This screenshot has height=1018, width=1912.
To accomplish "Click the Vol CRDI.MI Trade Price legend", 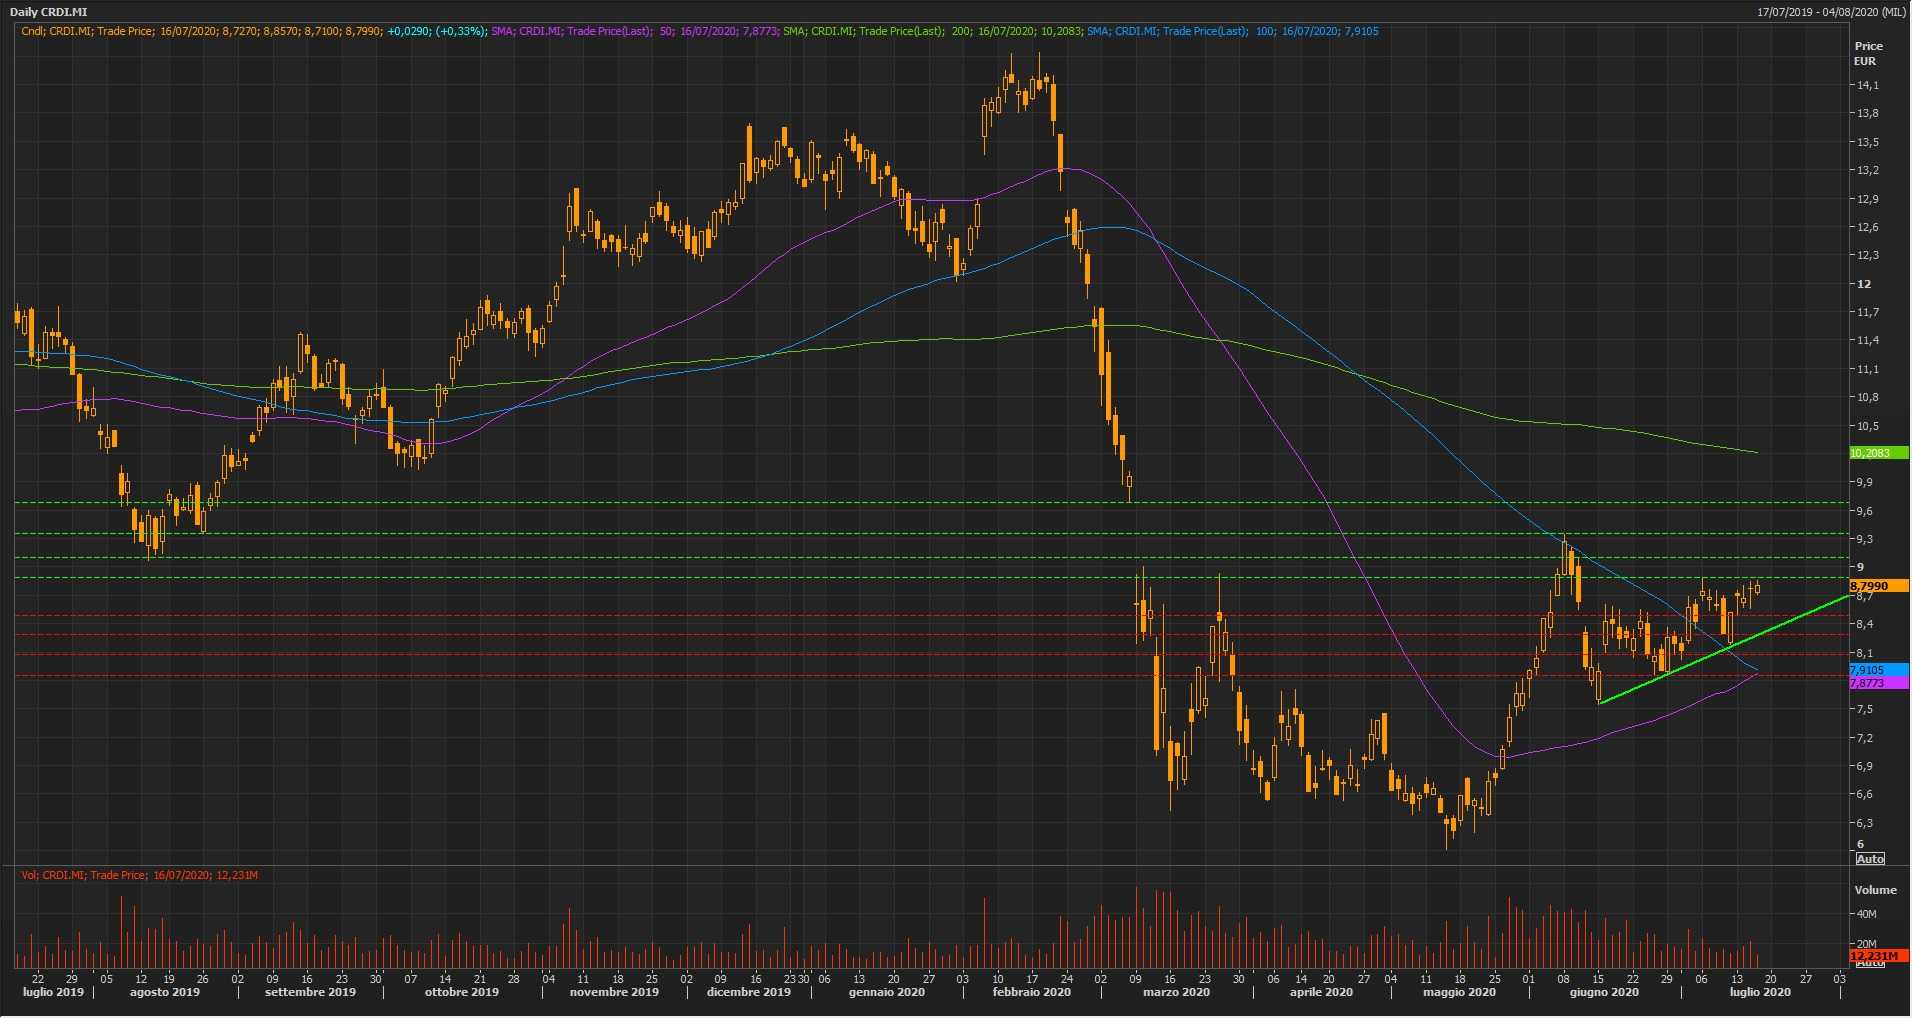I will [140, 875].
